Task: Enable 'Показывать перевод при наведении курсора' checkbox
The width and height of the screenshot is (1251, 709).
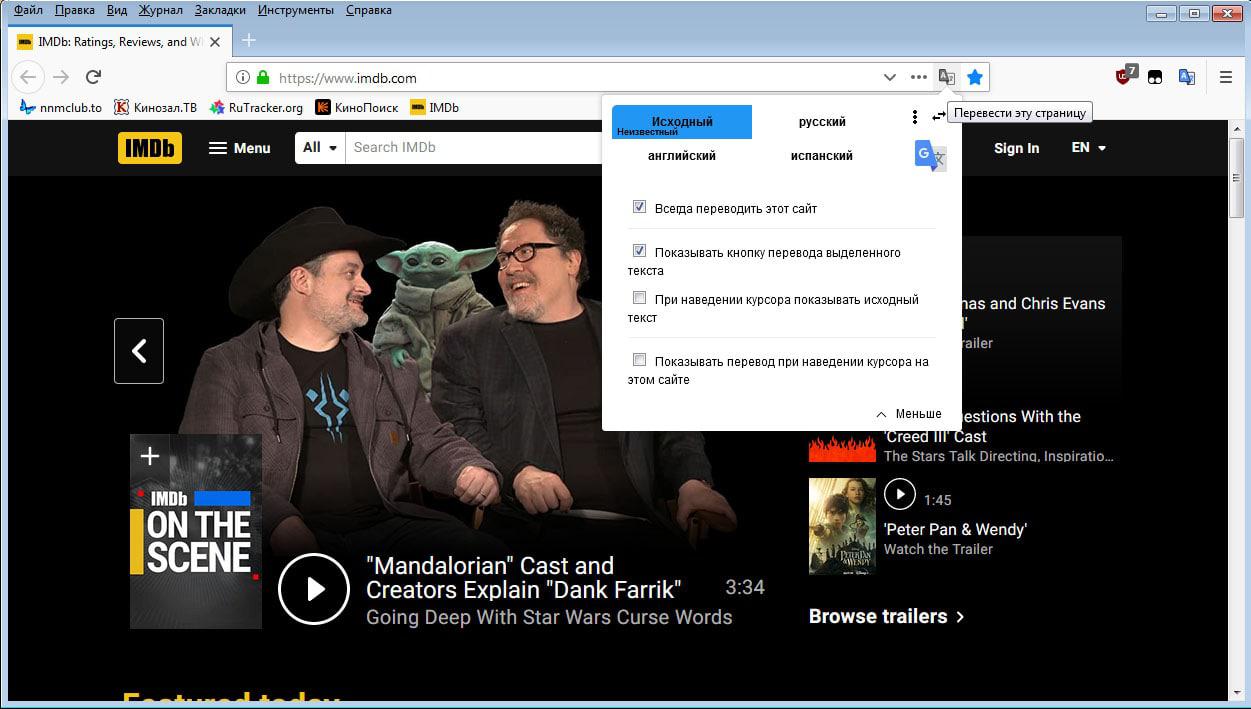Action: pos(639,360)
